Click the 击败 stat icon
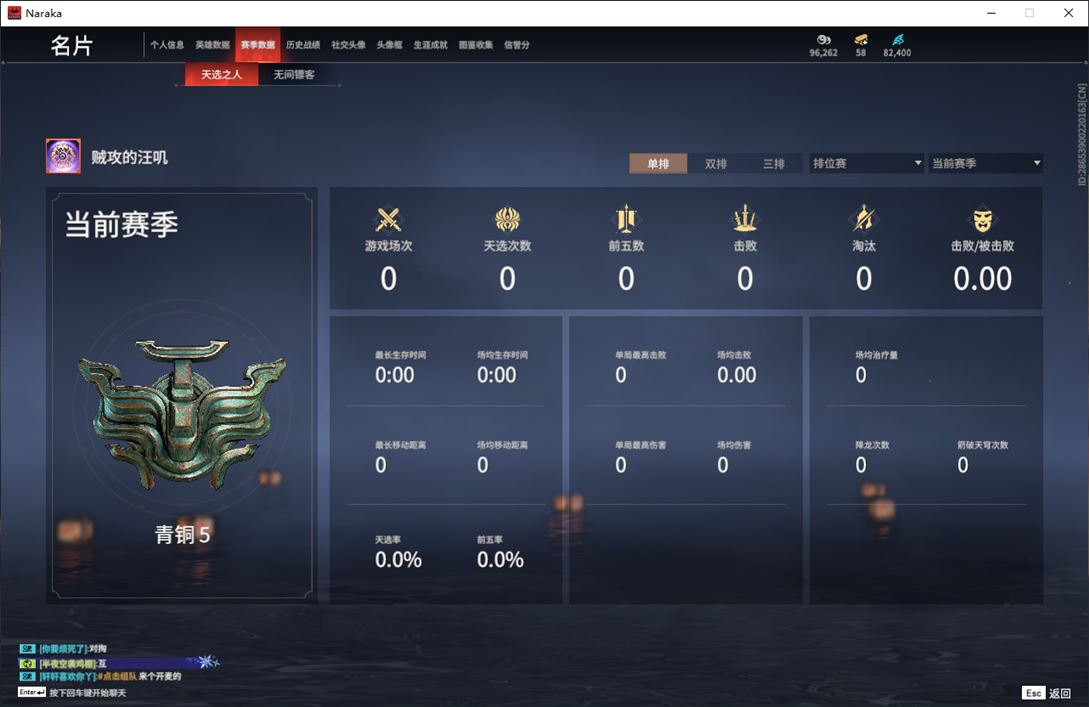 (744, 219)
